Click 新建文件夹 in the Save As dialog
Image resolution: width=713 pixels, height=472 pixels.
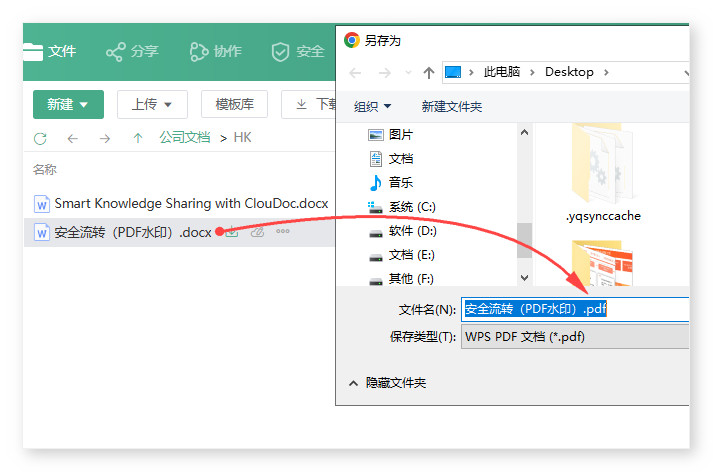452,106
